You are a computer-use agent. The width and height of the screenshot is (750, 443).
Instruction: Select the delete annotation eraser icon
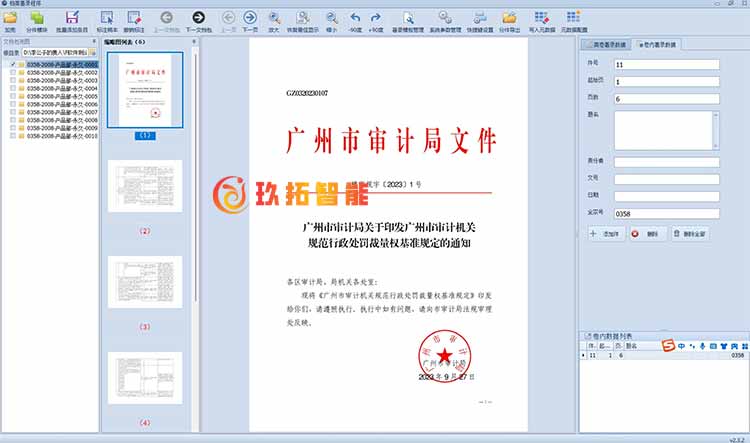pyautogui.click(x=134, y=18)
